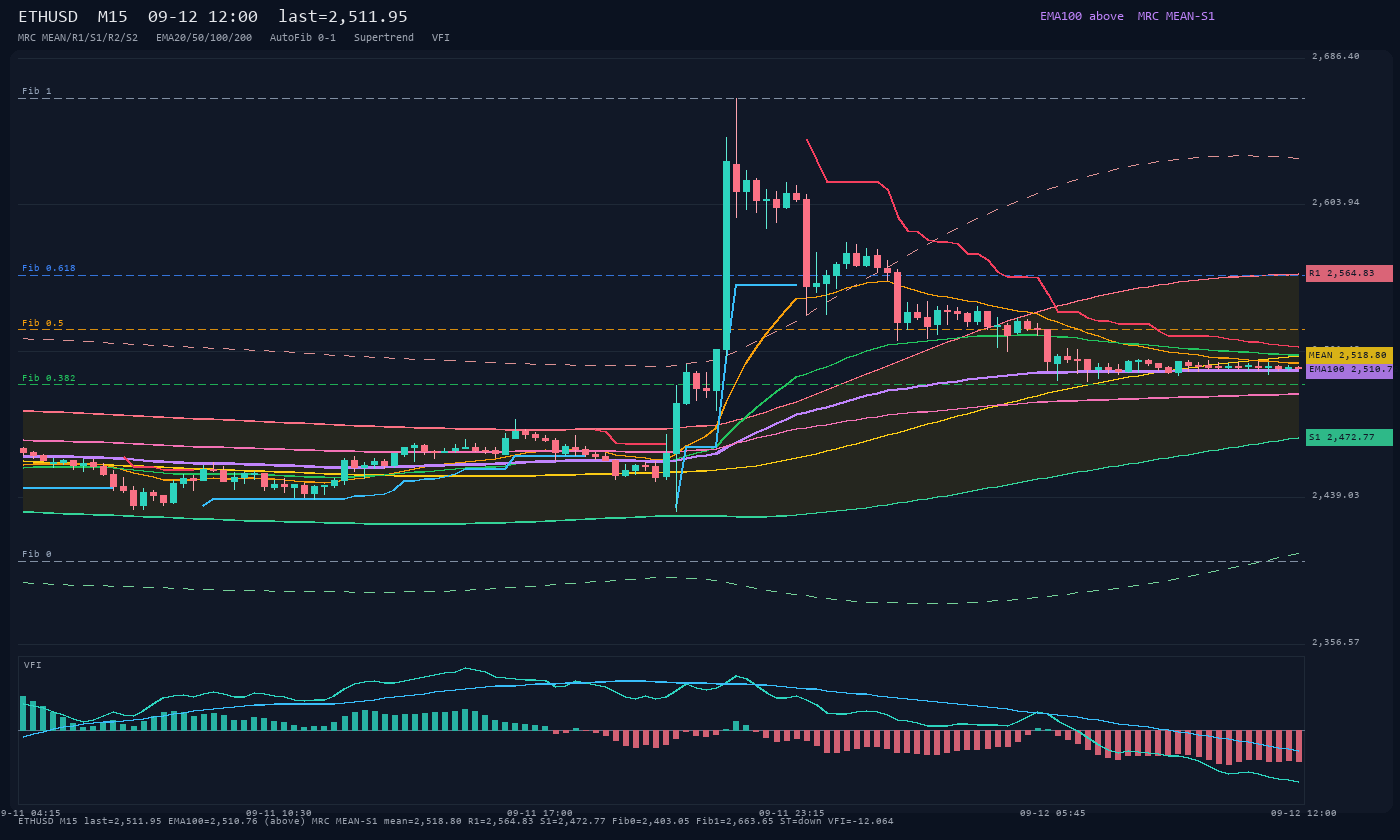Click the last=2,511.95 price readout

tap(343, 17)
